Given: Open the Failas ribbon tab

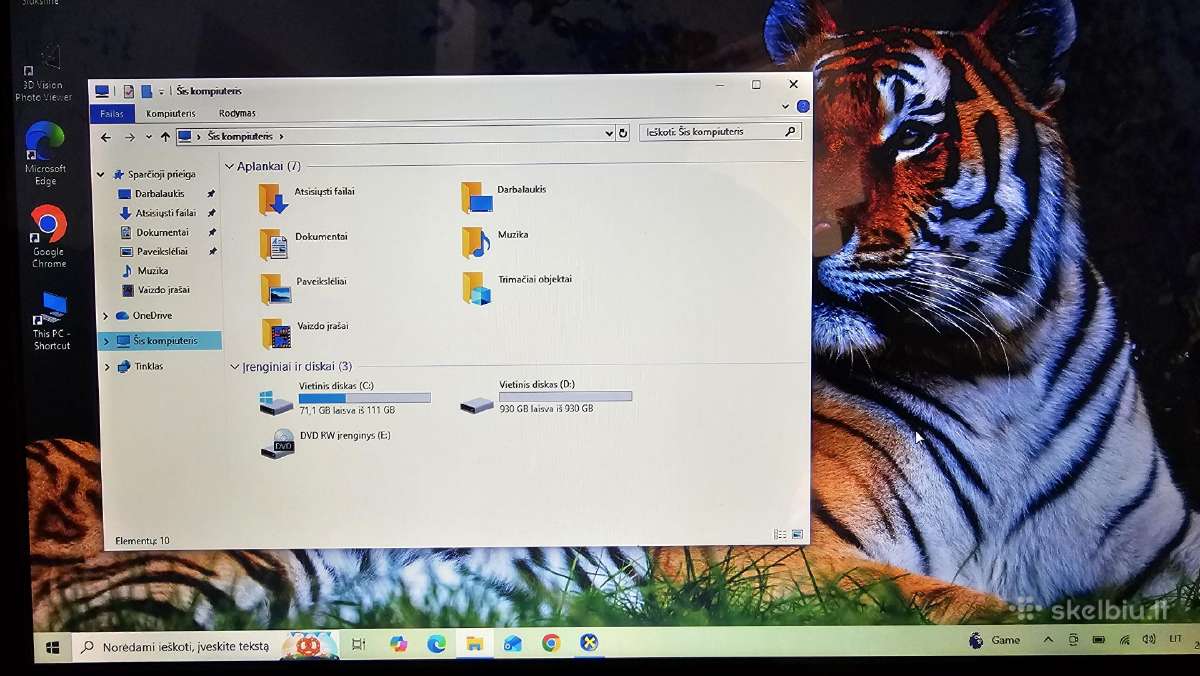Looking at the screenshot, I should click(x=112, y=114).
